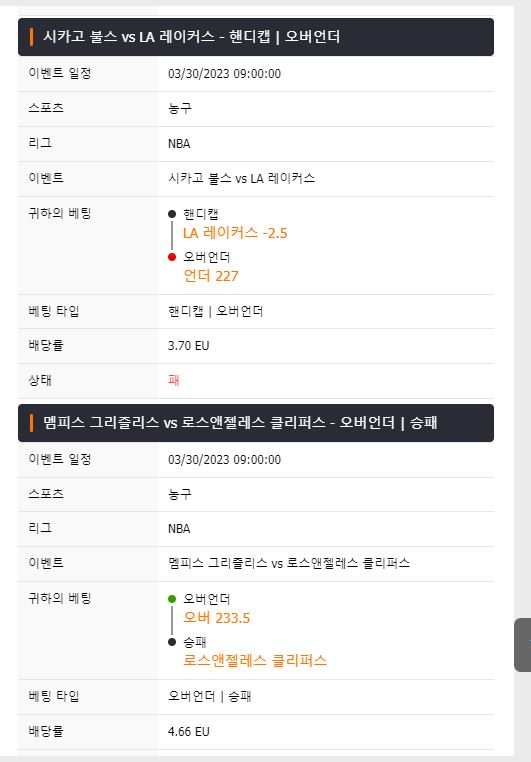This screenshot has height=762, width=531.
Task: Click 4.66 EU odds value
Action: [x=188, y=731]
